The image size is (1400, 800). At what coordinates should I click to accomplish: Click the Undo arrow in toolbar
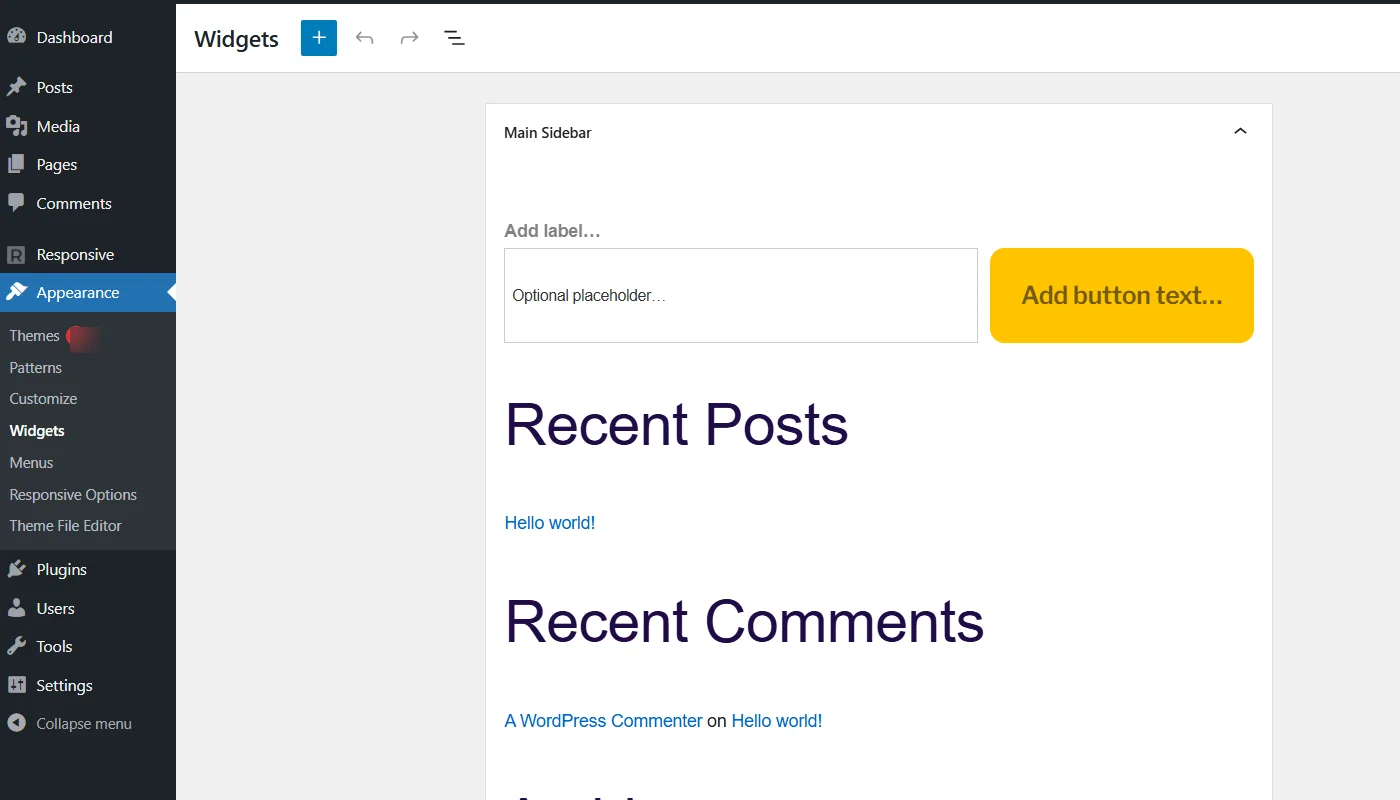(x=365, y=38)
